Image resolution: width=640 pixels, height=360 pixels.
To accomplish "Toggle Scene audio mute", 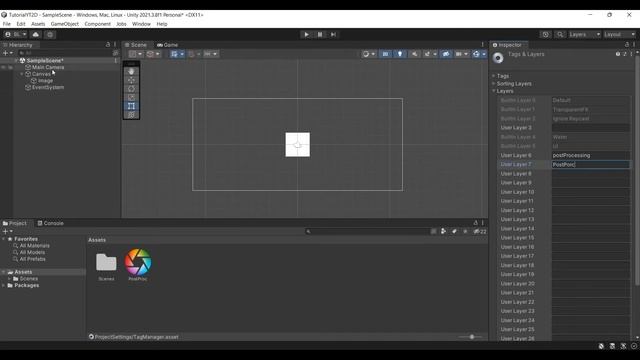I will click(x=414, y=54).
